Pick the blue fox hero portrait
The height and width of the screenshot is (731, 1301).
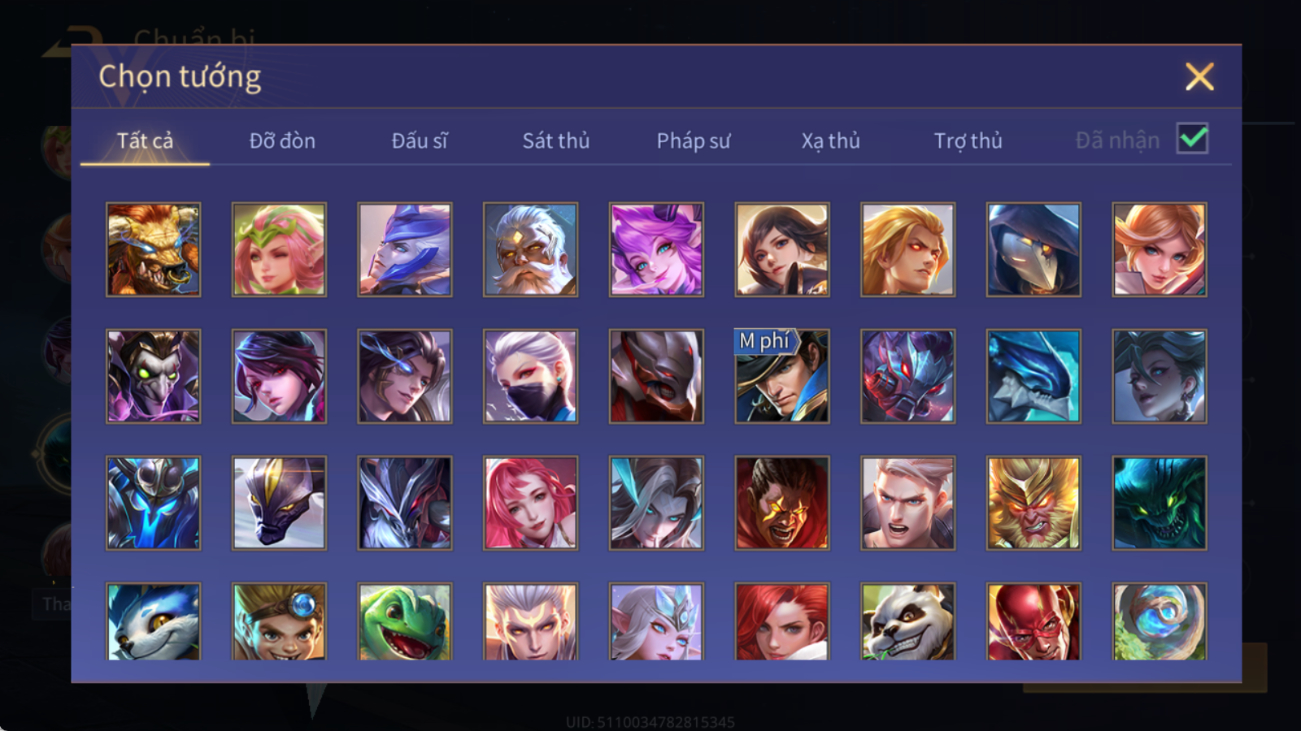153,622
